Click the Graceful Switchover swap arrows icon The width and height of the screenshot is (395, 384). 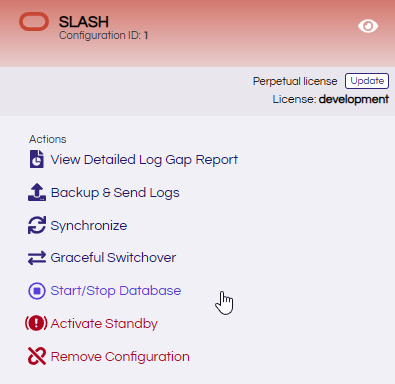pyautogui.click(x=37, y=258)
